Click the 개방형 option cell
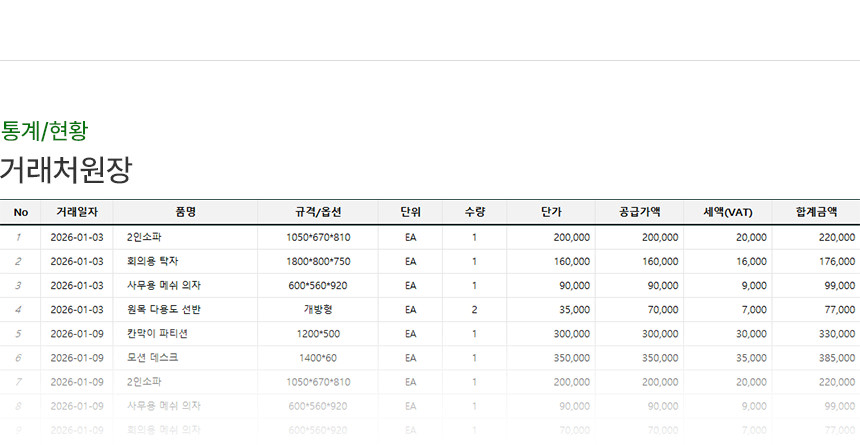This screenshot has width=860, height=445. pos(318,310)
